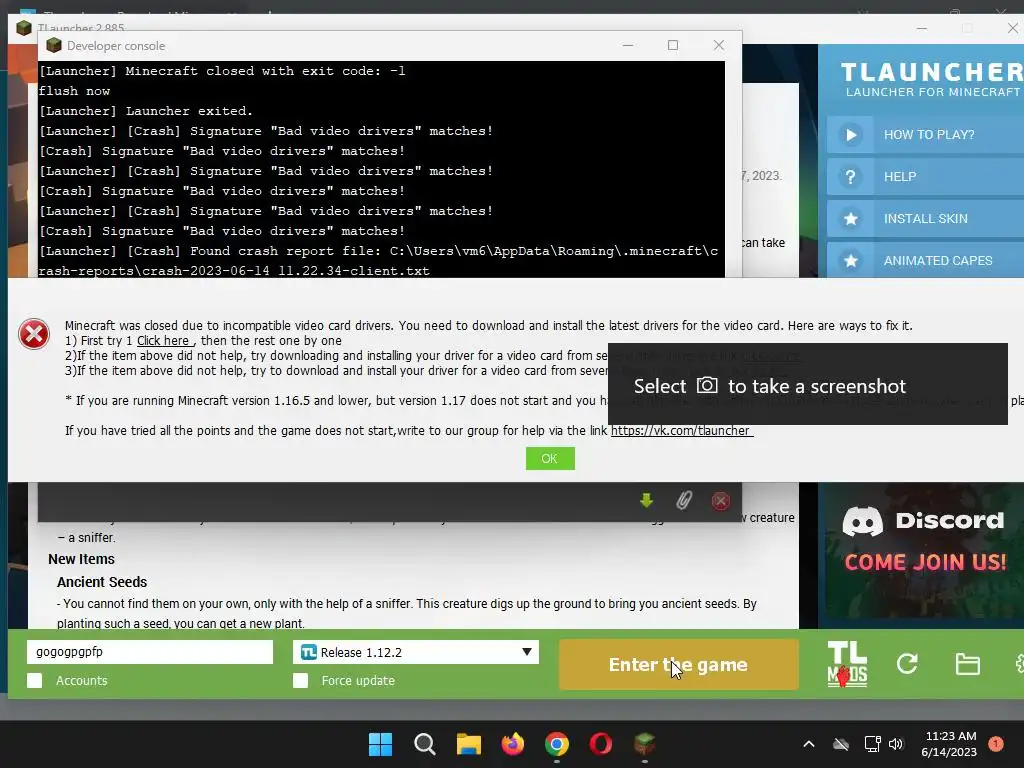Open Windows taskbar search
This screenshot has width=1024, height=768.
tap(424, 744)
